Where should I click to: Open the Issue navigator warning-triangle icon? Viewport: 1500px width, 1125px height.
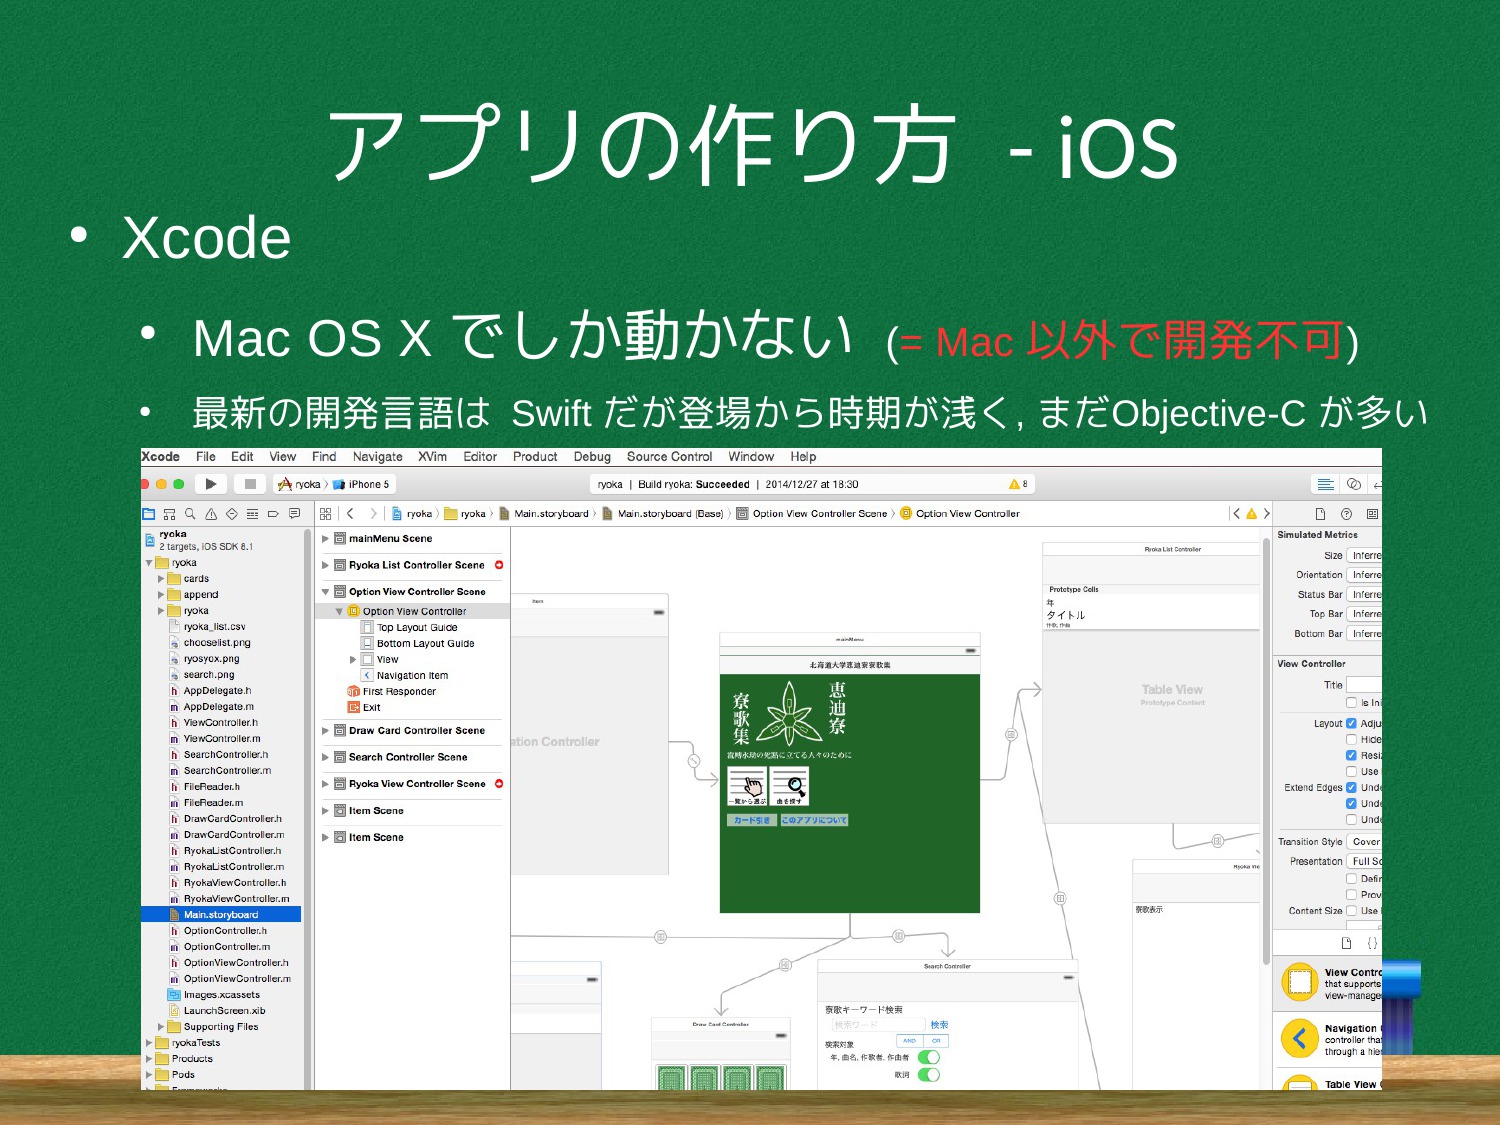[211, 514]
